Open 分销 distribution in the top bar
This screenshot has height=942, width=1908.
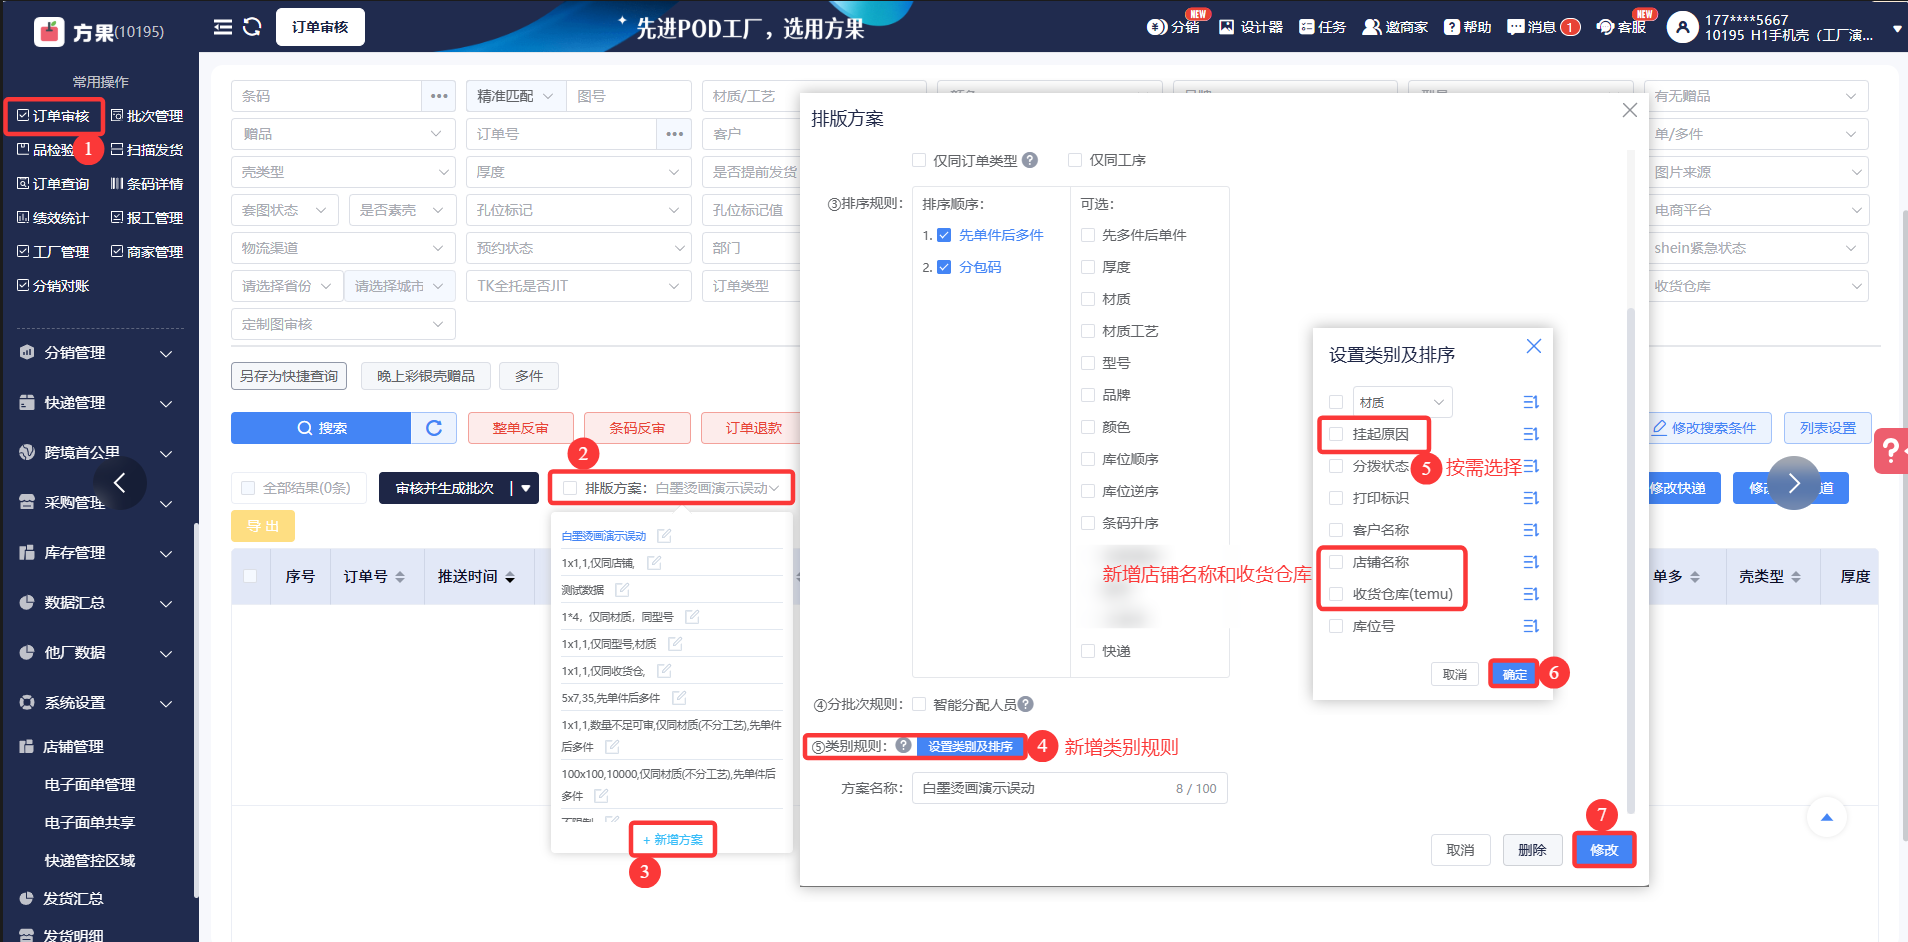1173,27
